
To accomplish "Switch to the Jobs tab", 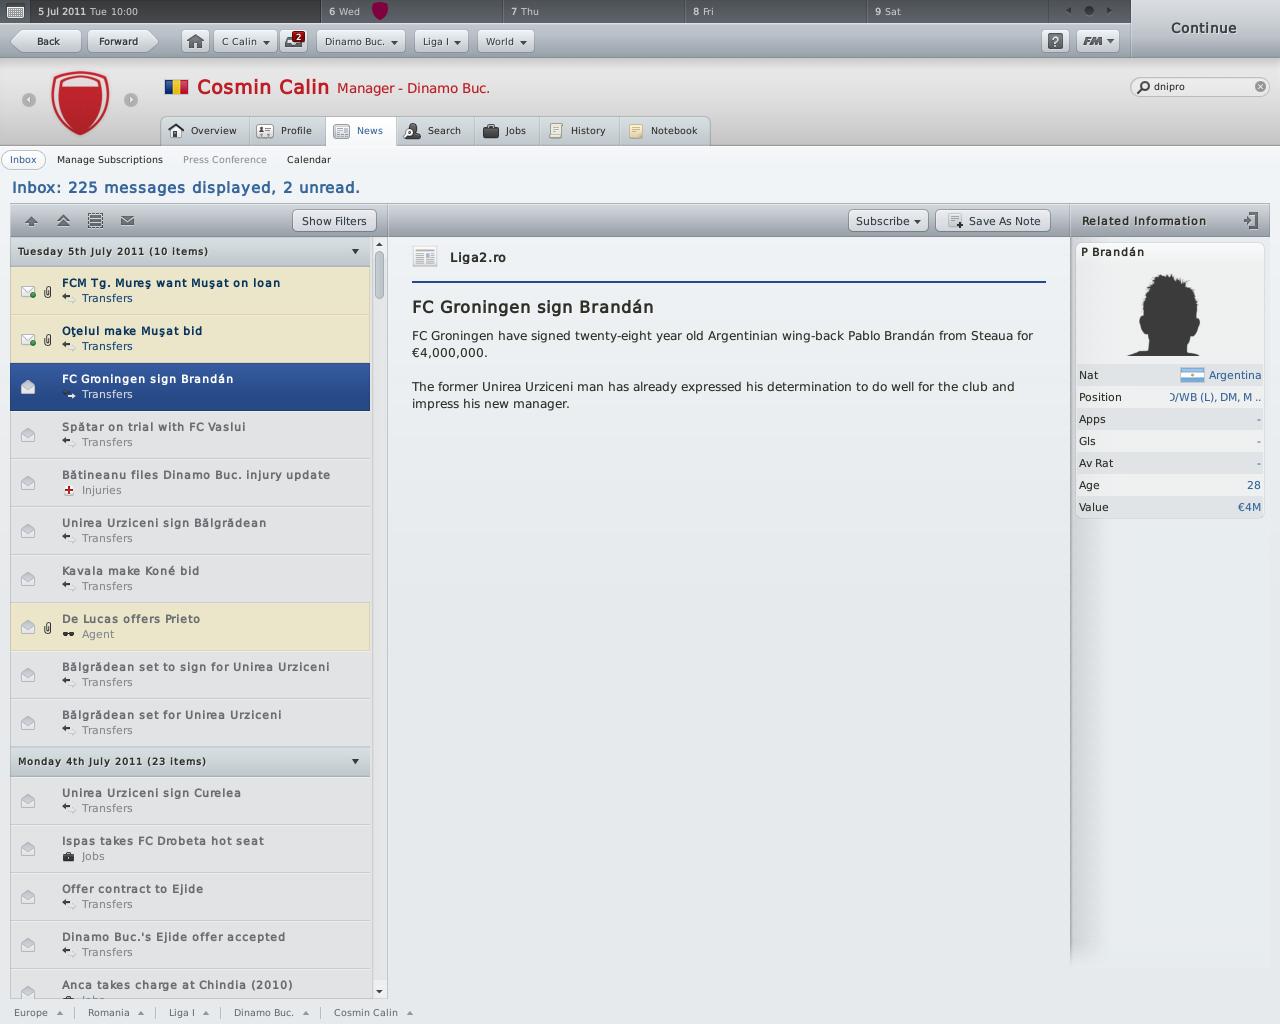I will pos(505,131).
